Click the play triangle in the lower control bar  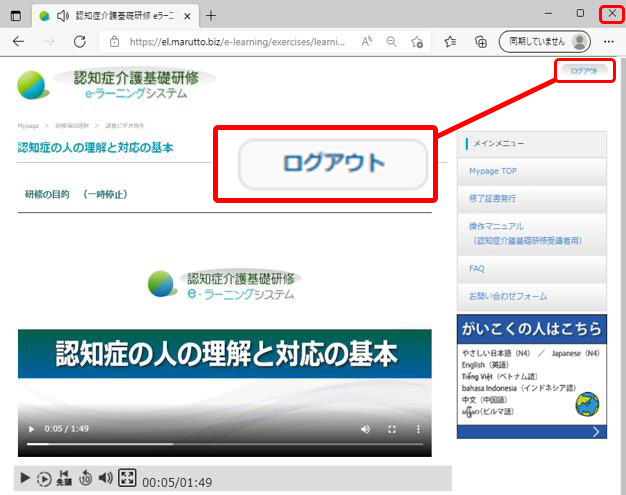click(26, 479)
